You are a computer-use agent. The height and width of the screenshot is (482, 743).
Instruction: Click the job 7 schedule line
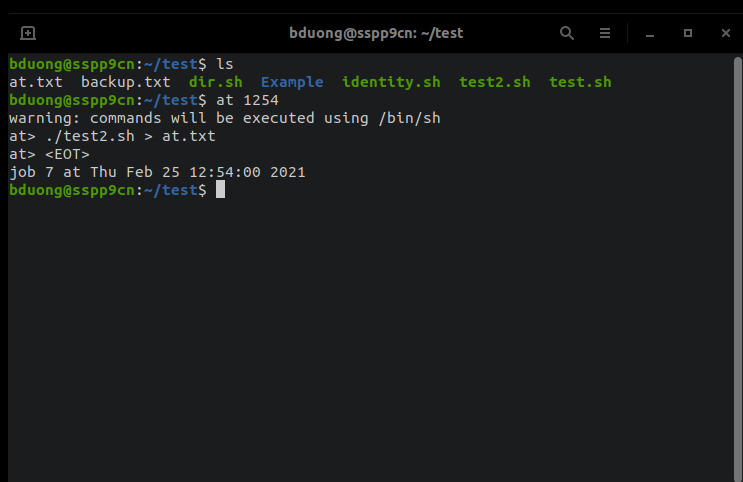point(157,172)
